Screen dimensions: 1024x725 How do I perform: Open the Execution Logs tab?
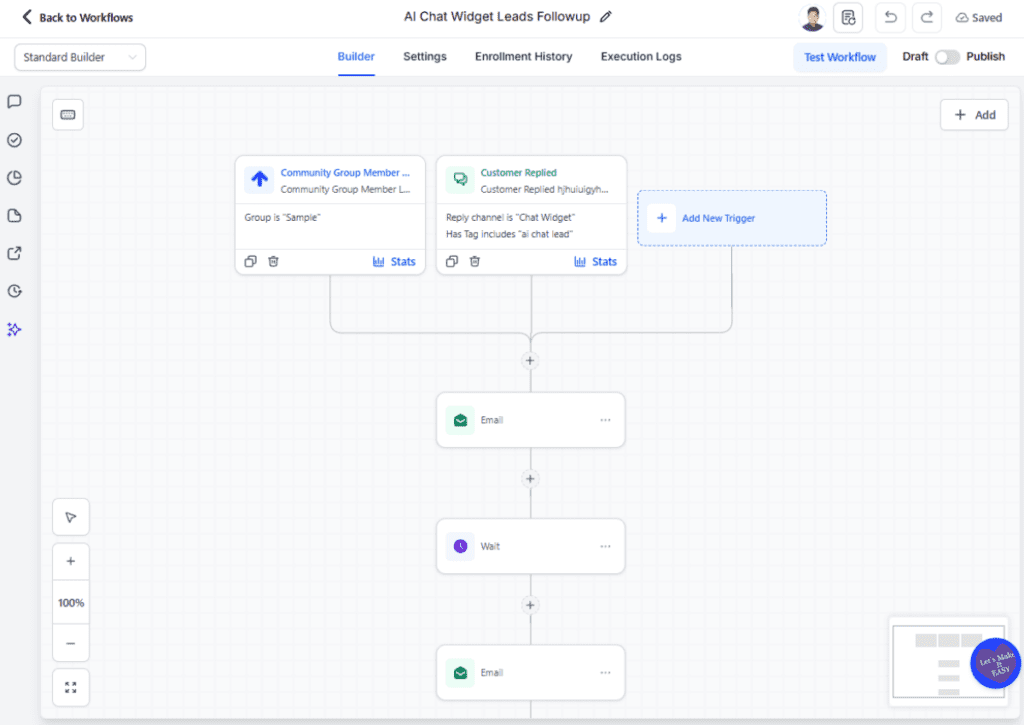tap(640, 57)
